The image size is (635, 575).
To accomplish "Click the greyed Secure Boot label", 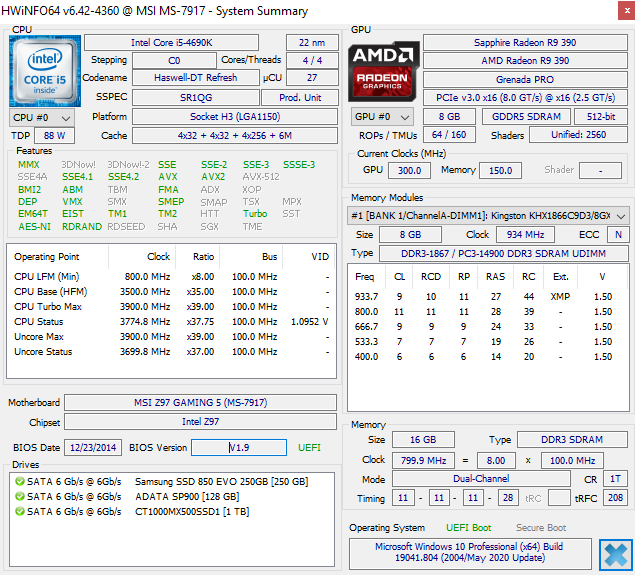I will tap(541, 528).
